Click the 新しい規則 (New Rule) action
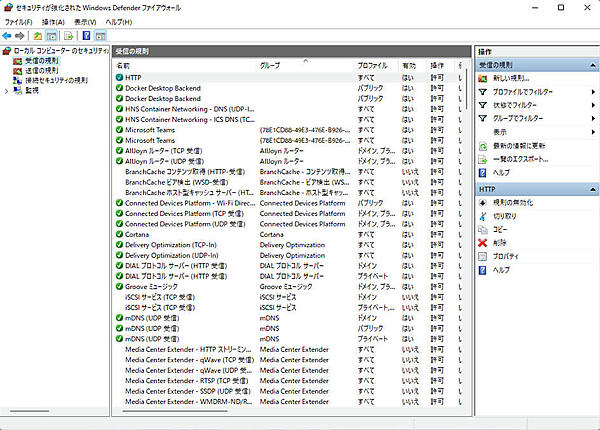This screenshot has height=430, width=600. pyautogui.click(x=511, y=78)
